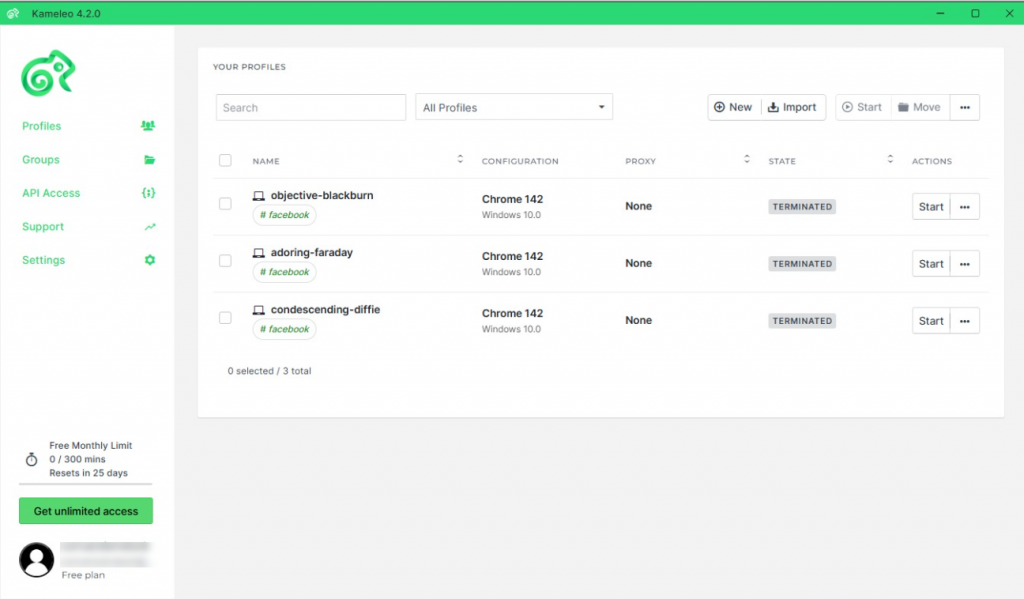
Task: Open more actions menu for condescending-diffie
Action: click(964, 321)
